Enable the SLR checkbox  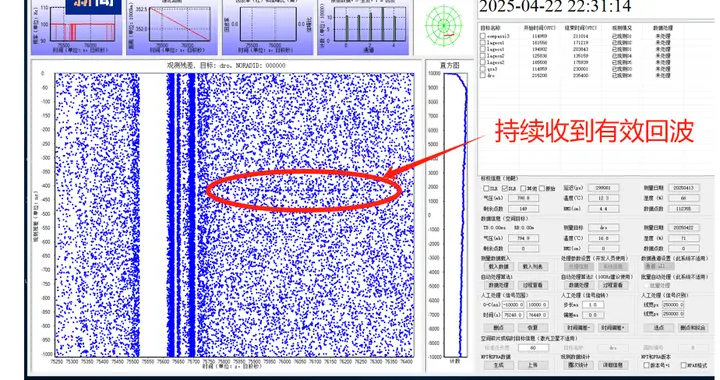click(486, 189)
